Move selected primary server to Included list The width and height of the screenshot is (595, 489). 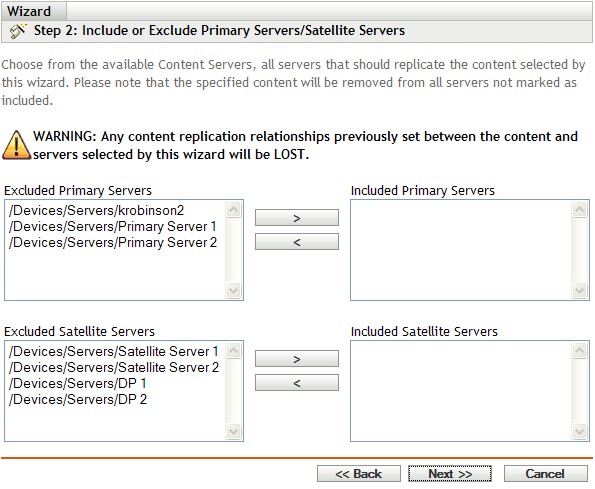297,218
